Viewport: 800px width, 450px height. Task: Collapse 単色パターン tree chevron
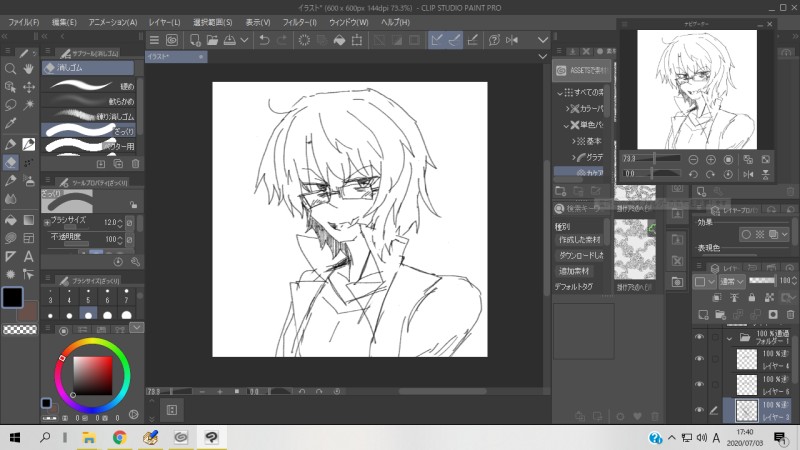coord(566,125)
